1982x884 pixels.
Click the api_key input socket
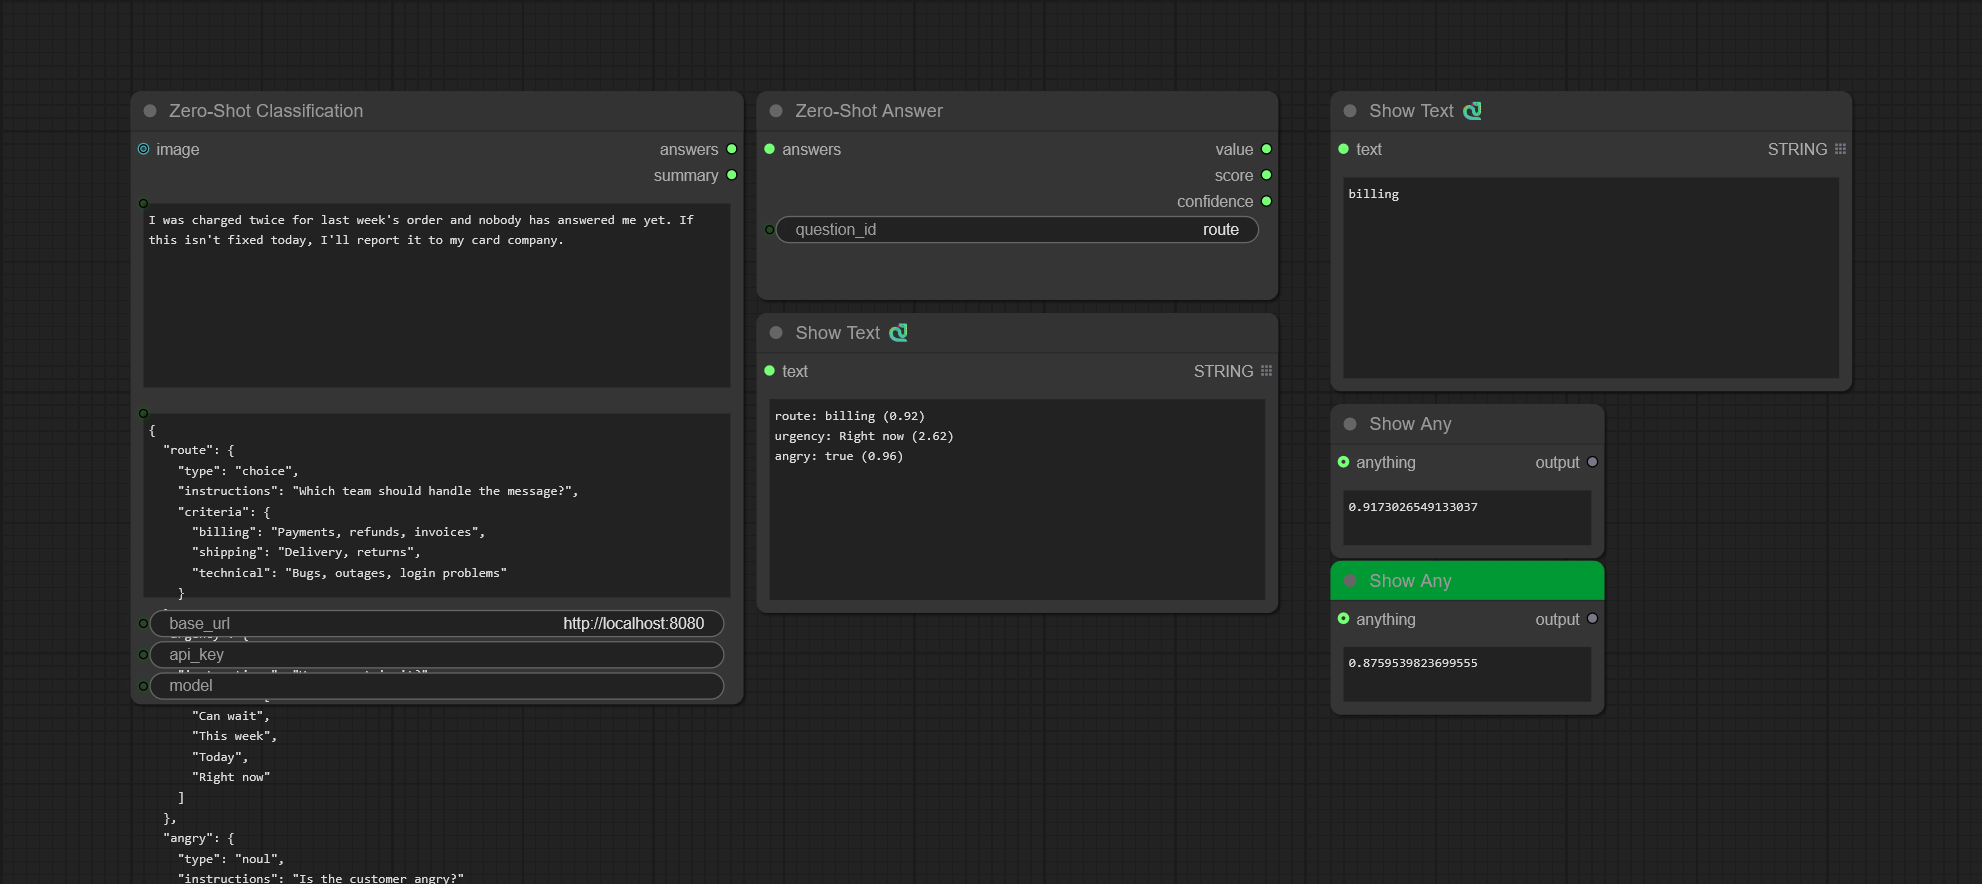pos(144,655)
